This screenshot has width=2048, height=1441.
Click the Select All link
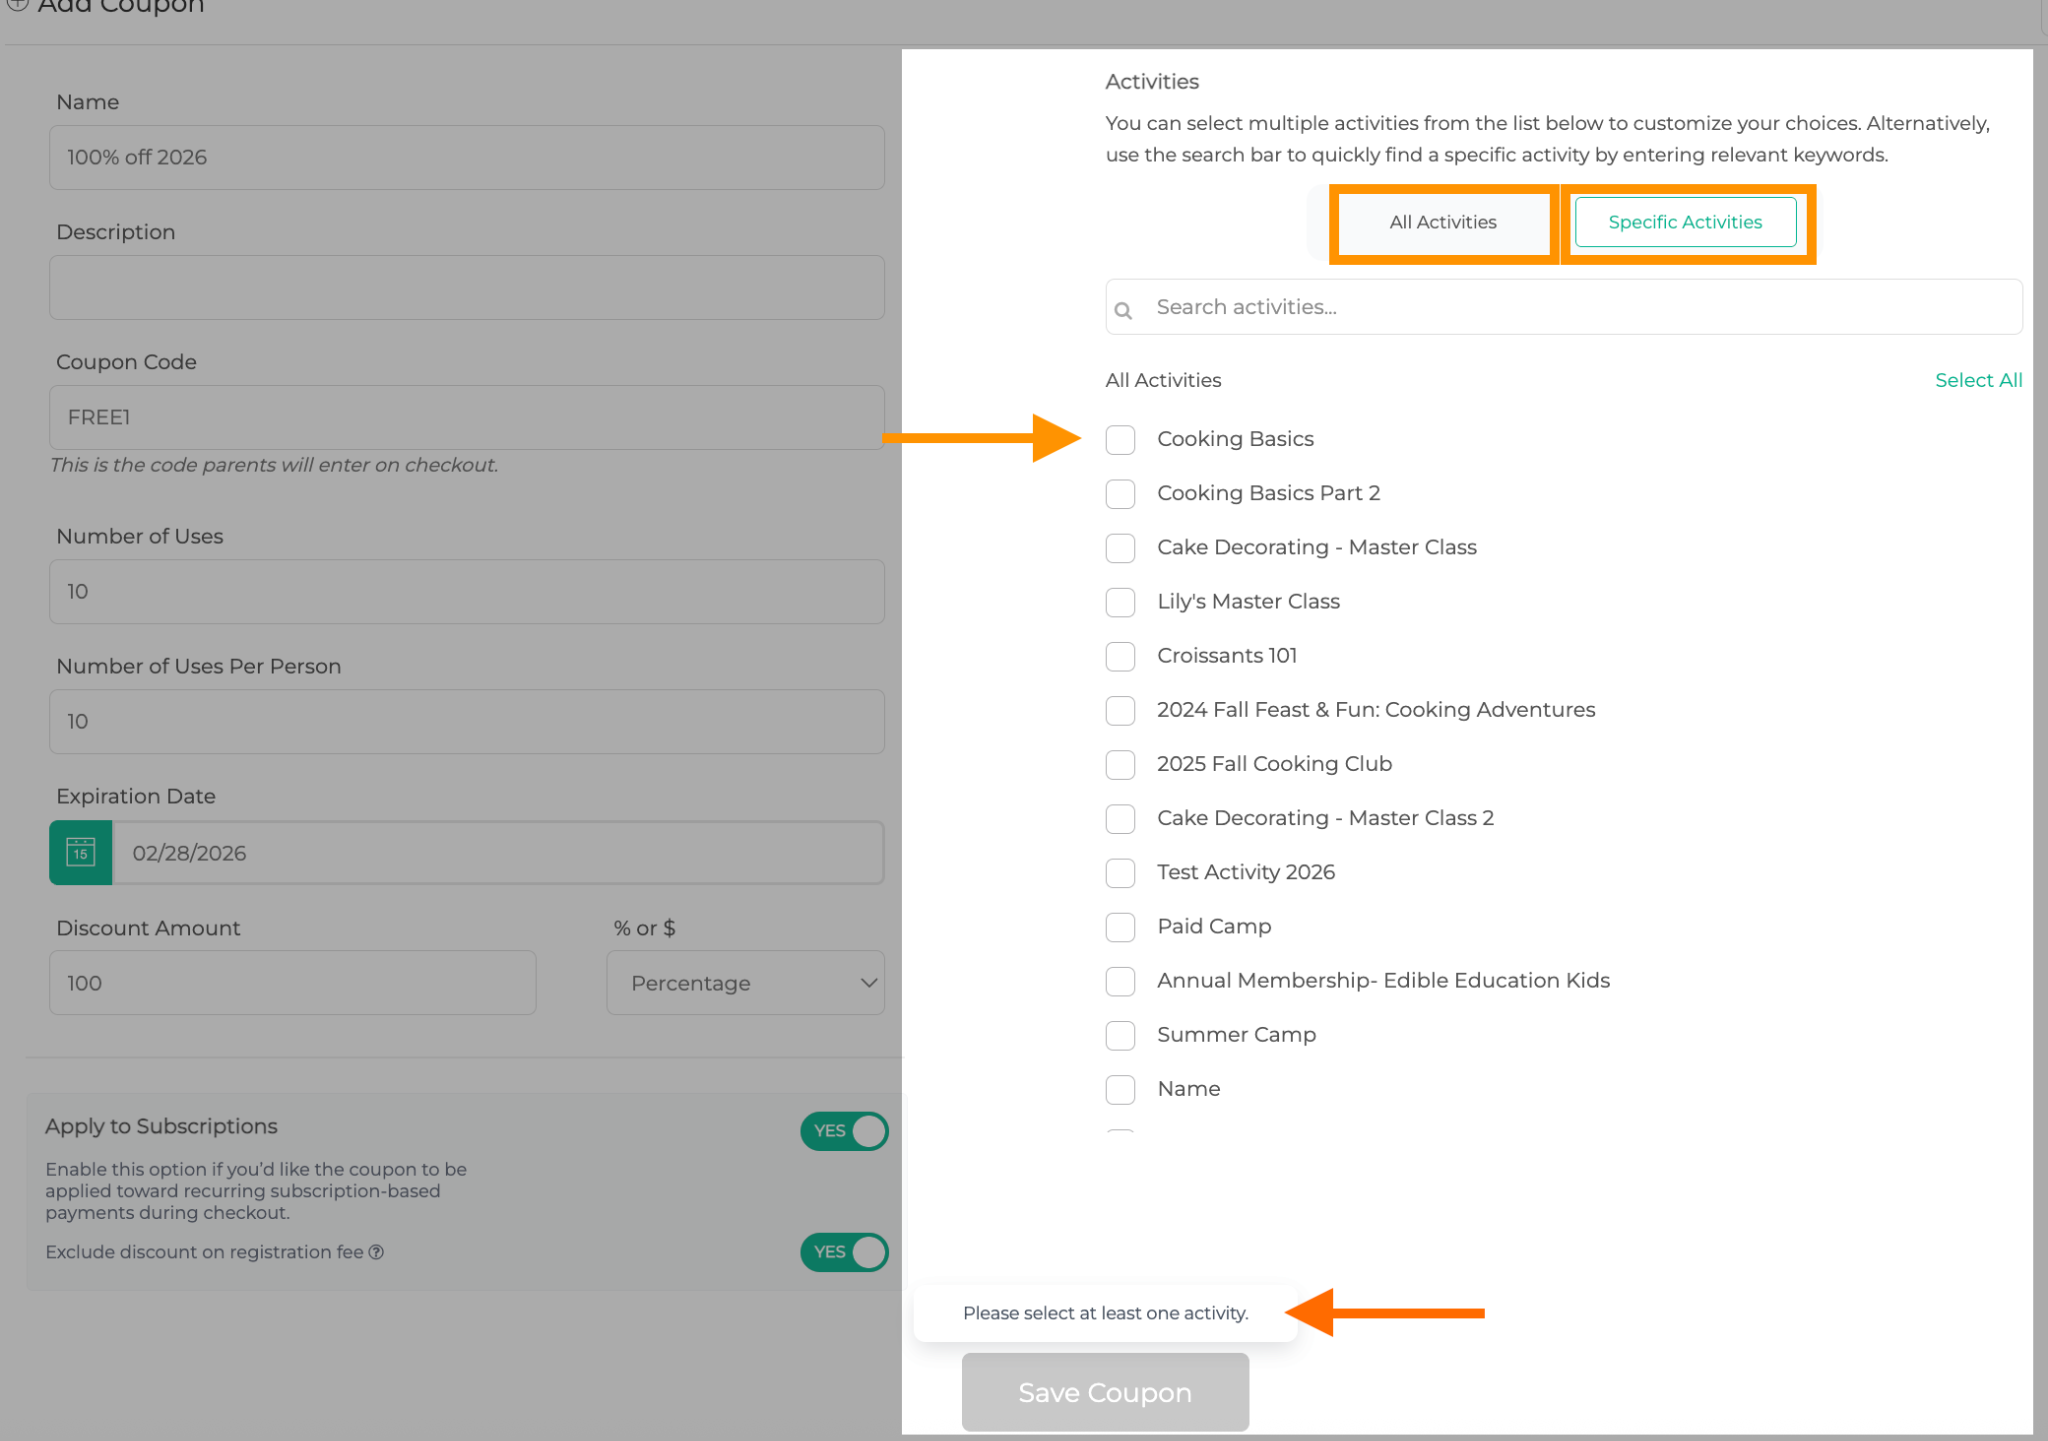[x=1977, y=380]
